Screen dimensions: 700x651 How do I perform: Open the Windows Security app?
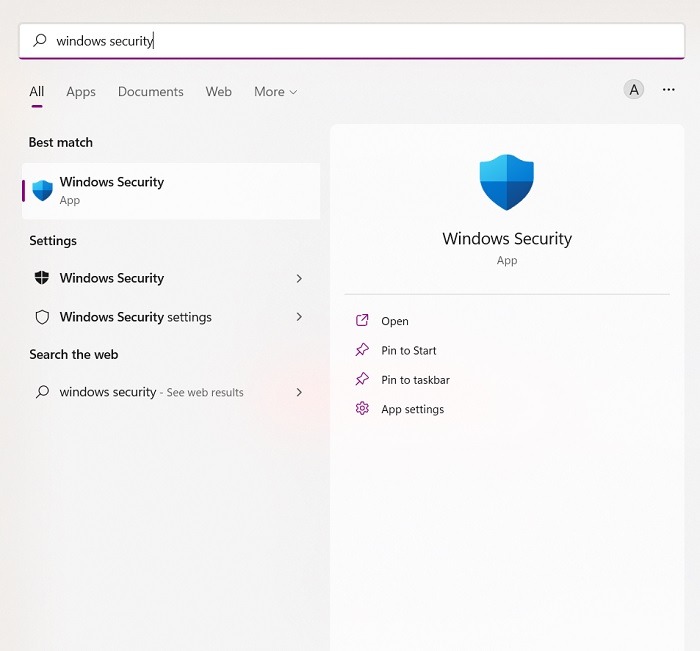pos(395,321)
